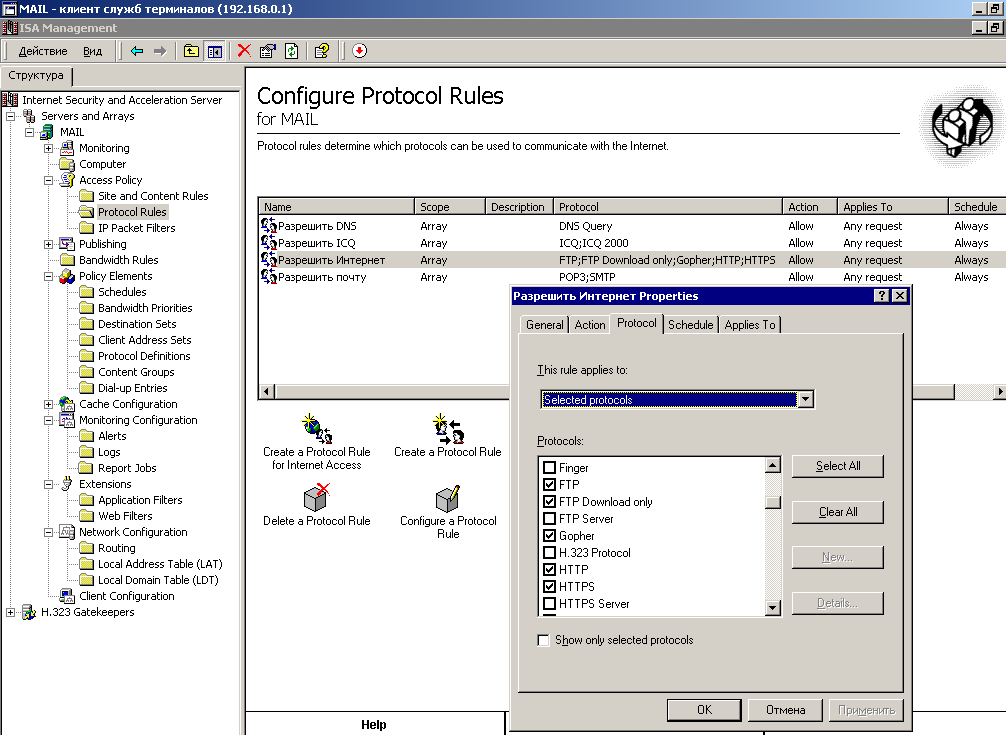Image resolution: width=1006 pixels, height=735 pixels.
Task: Click the Cache Configuration node icon
Action: click(x=67, y=404)
